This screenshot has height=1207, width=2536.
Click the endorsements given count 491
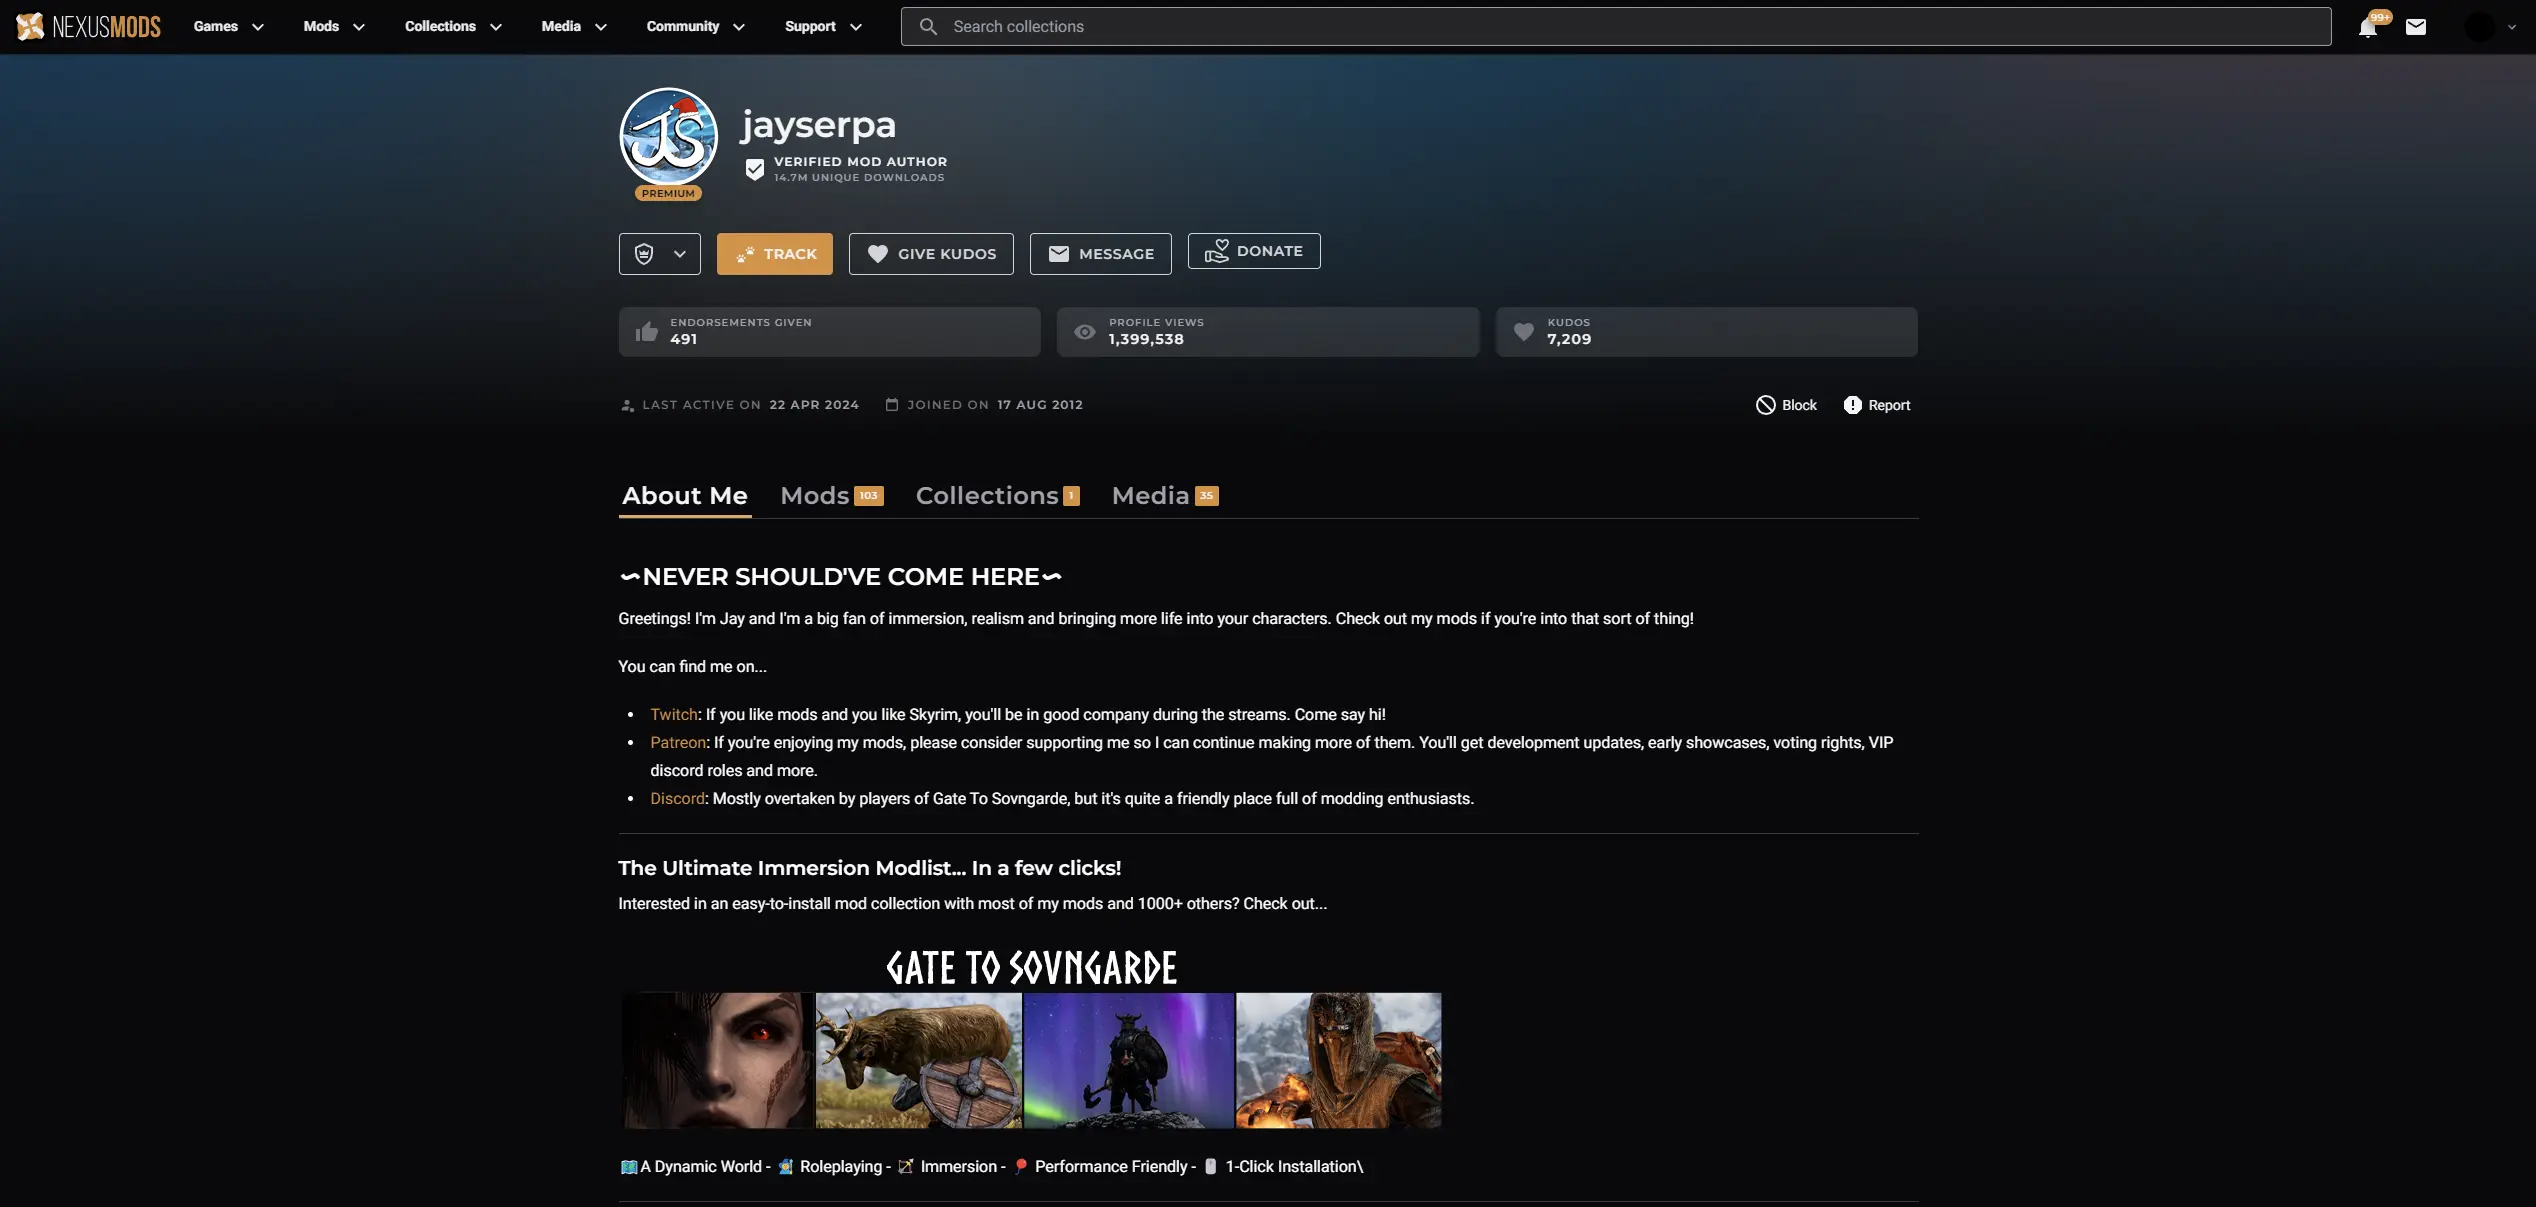684,339
